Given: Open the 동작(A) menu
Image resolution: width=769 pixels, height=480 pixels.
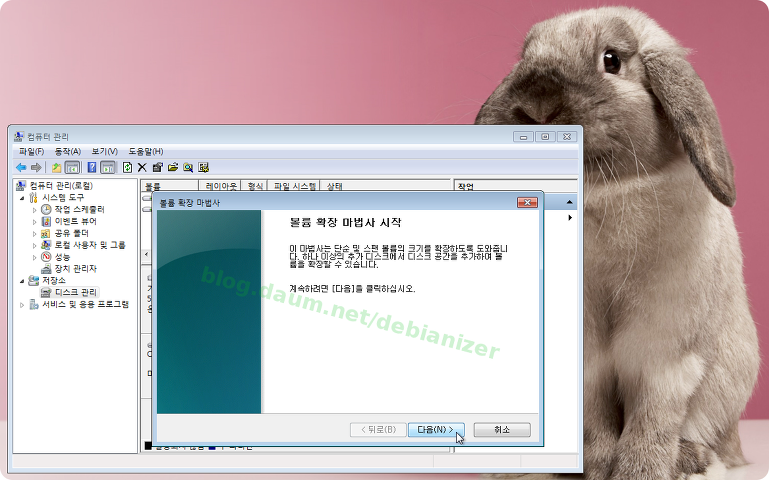Looking at the screenshot, I should coord(68,152).
